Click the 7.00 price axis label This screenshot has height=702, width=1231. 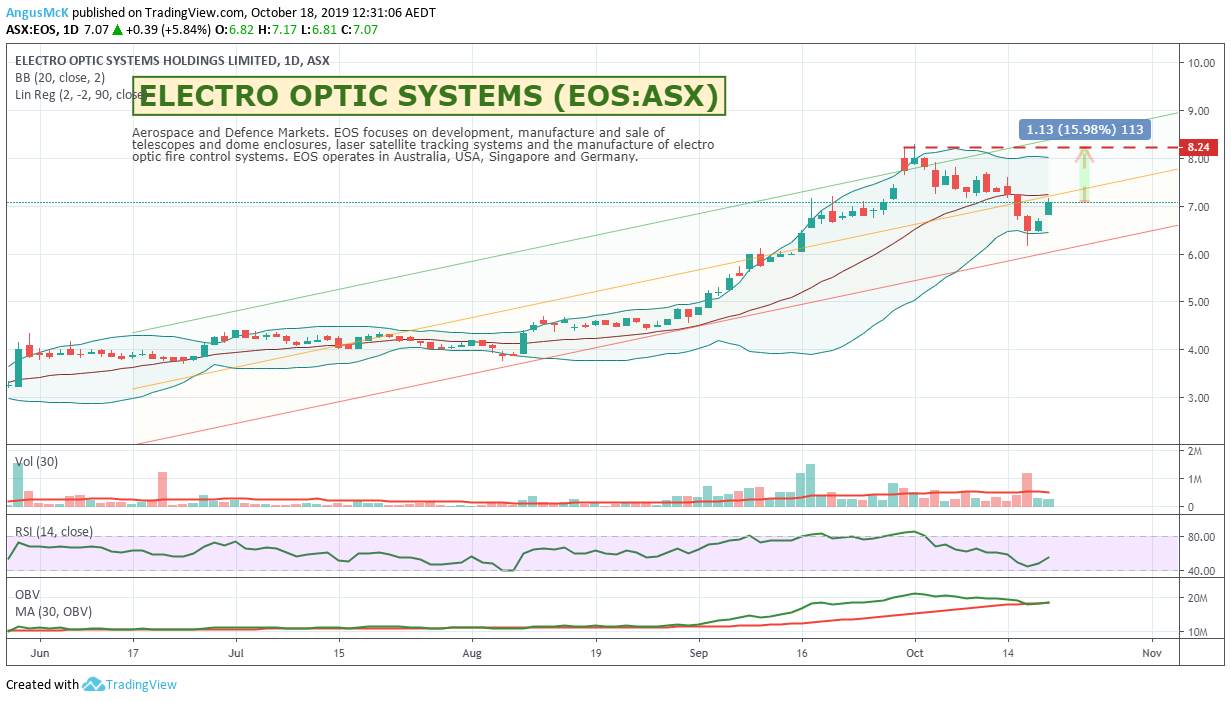1200,207
